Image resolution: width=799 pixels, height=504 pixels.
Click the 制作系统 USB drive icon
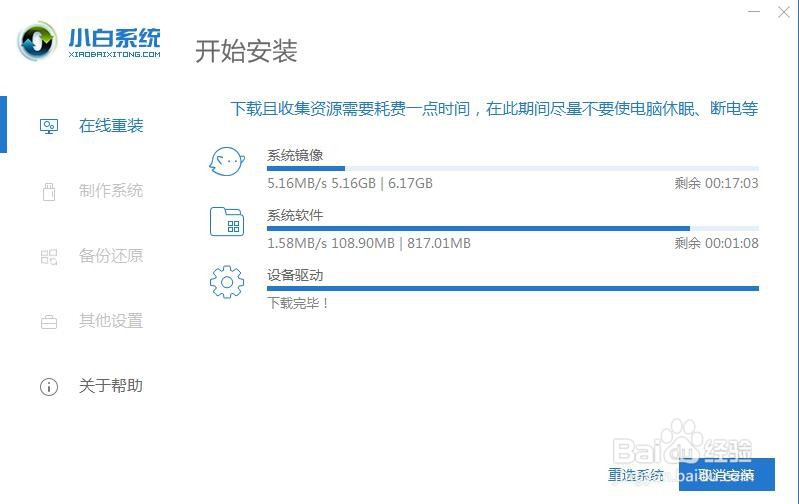coord(48,191)
